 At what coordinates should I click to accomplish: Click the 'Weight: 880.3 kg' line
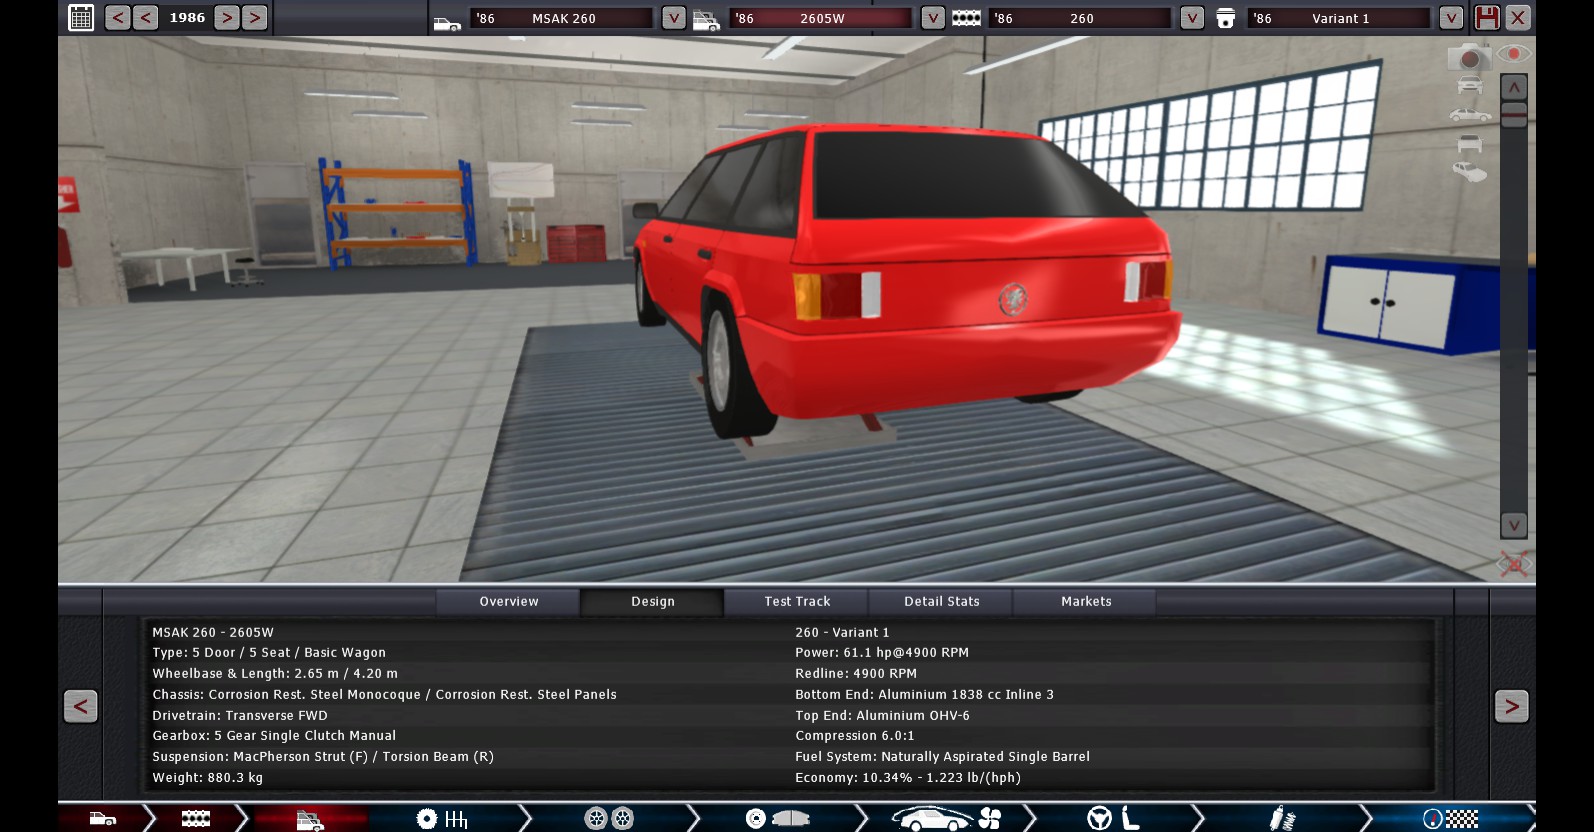(207, 777)
